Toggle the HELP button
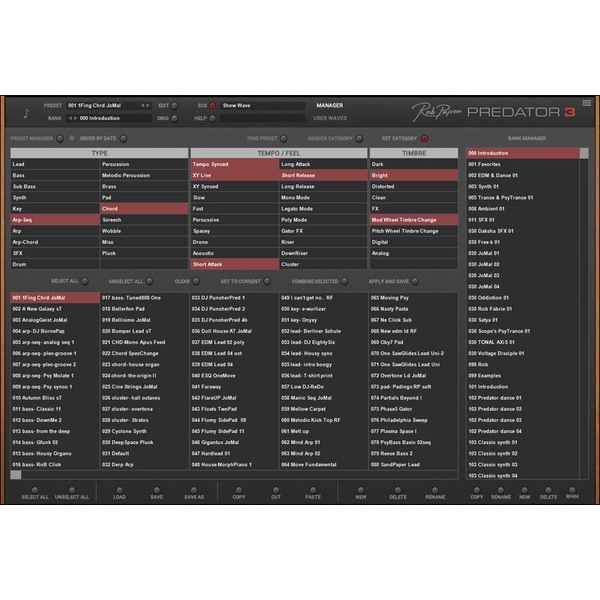This screenshot has width=600, height=600. click(x=212, y=118)
